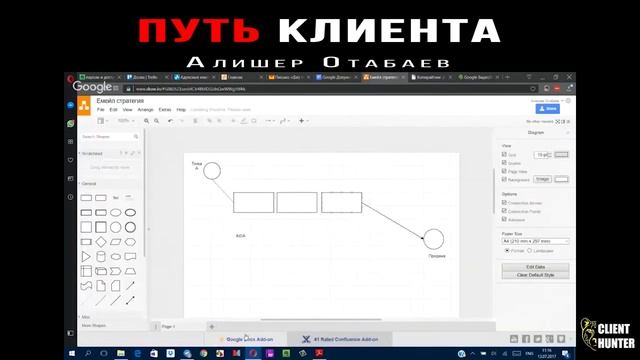Open taskbar search icon
The height and width of the screenshot is (360, 640).
[x=88, y=353]
